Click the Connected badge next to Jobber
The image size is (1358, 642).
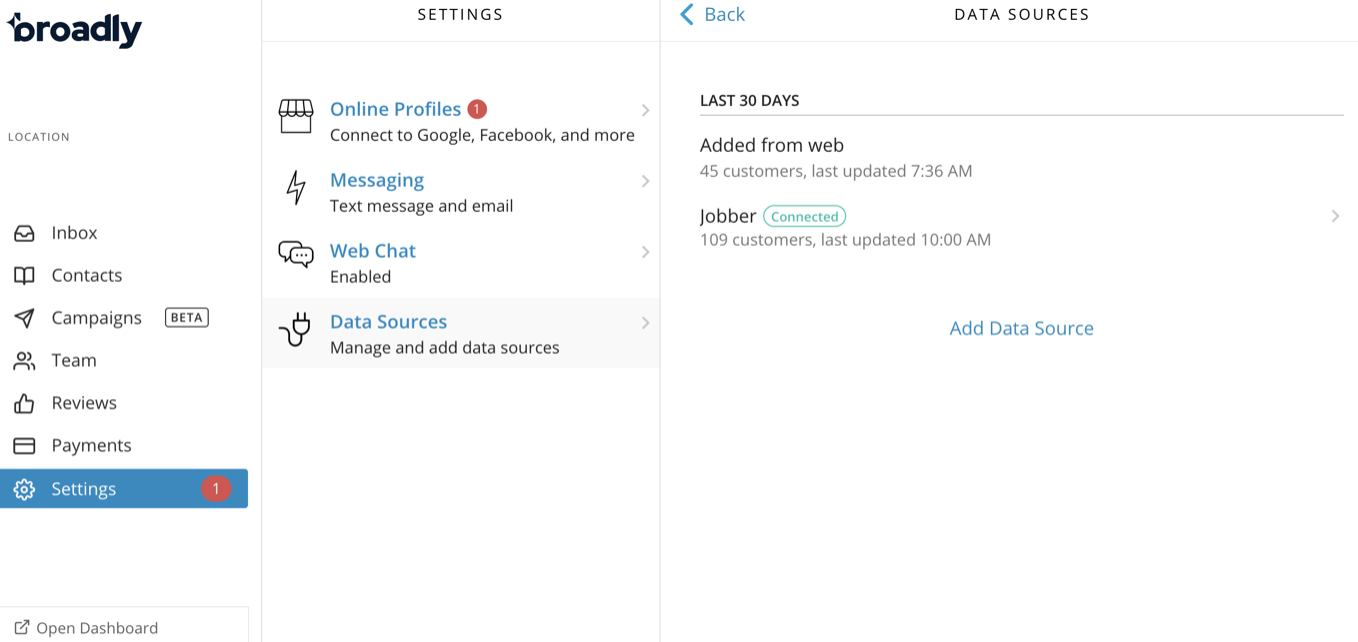(804, 216)
